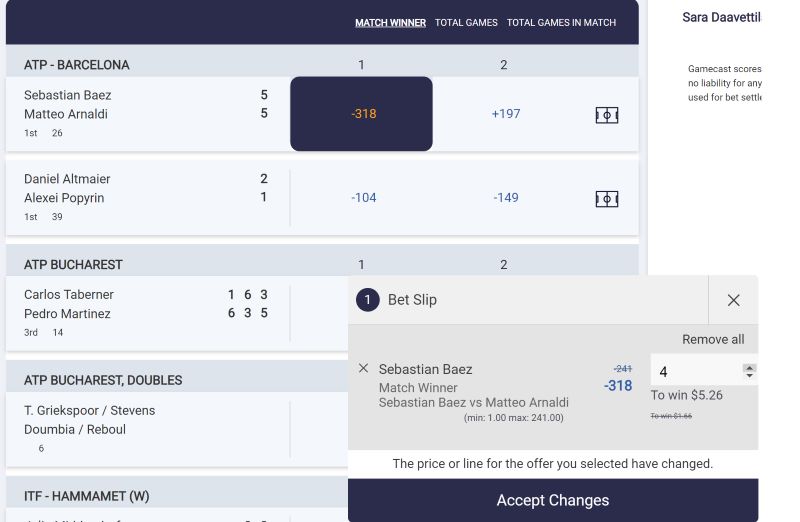Open gamecast icon for Altmaier vs Popyrin

(x=607, y=198)
